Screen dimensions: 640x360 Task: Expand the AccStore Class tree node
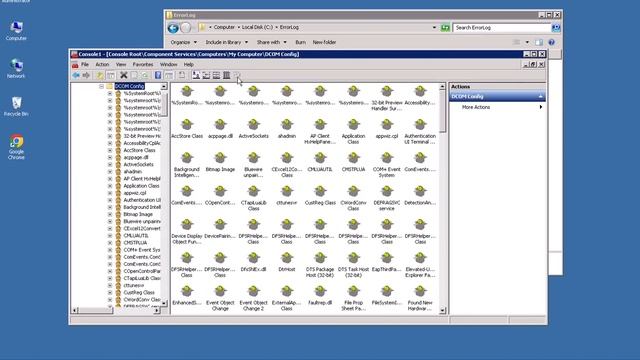110,151
